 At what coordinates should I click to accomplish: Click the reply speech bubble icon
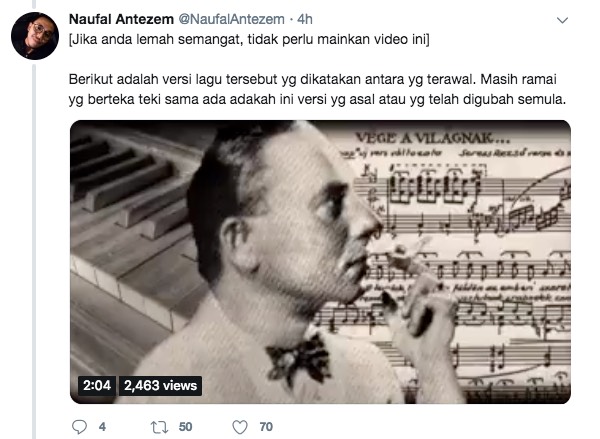tap(79, 426)
